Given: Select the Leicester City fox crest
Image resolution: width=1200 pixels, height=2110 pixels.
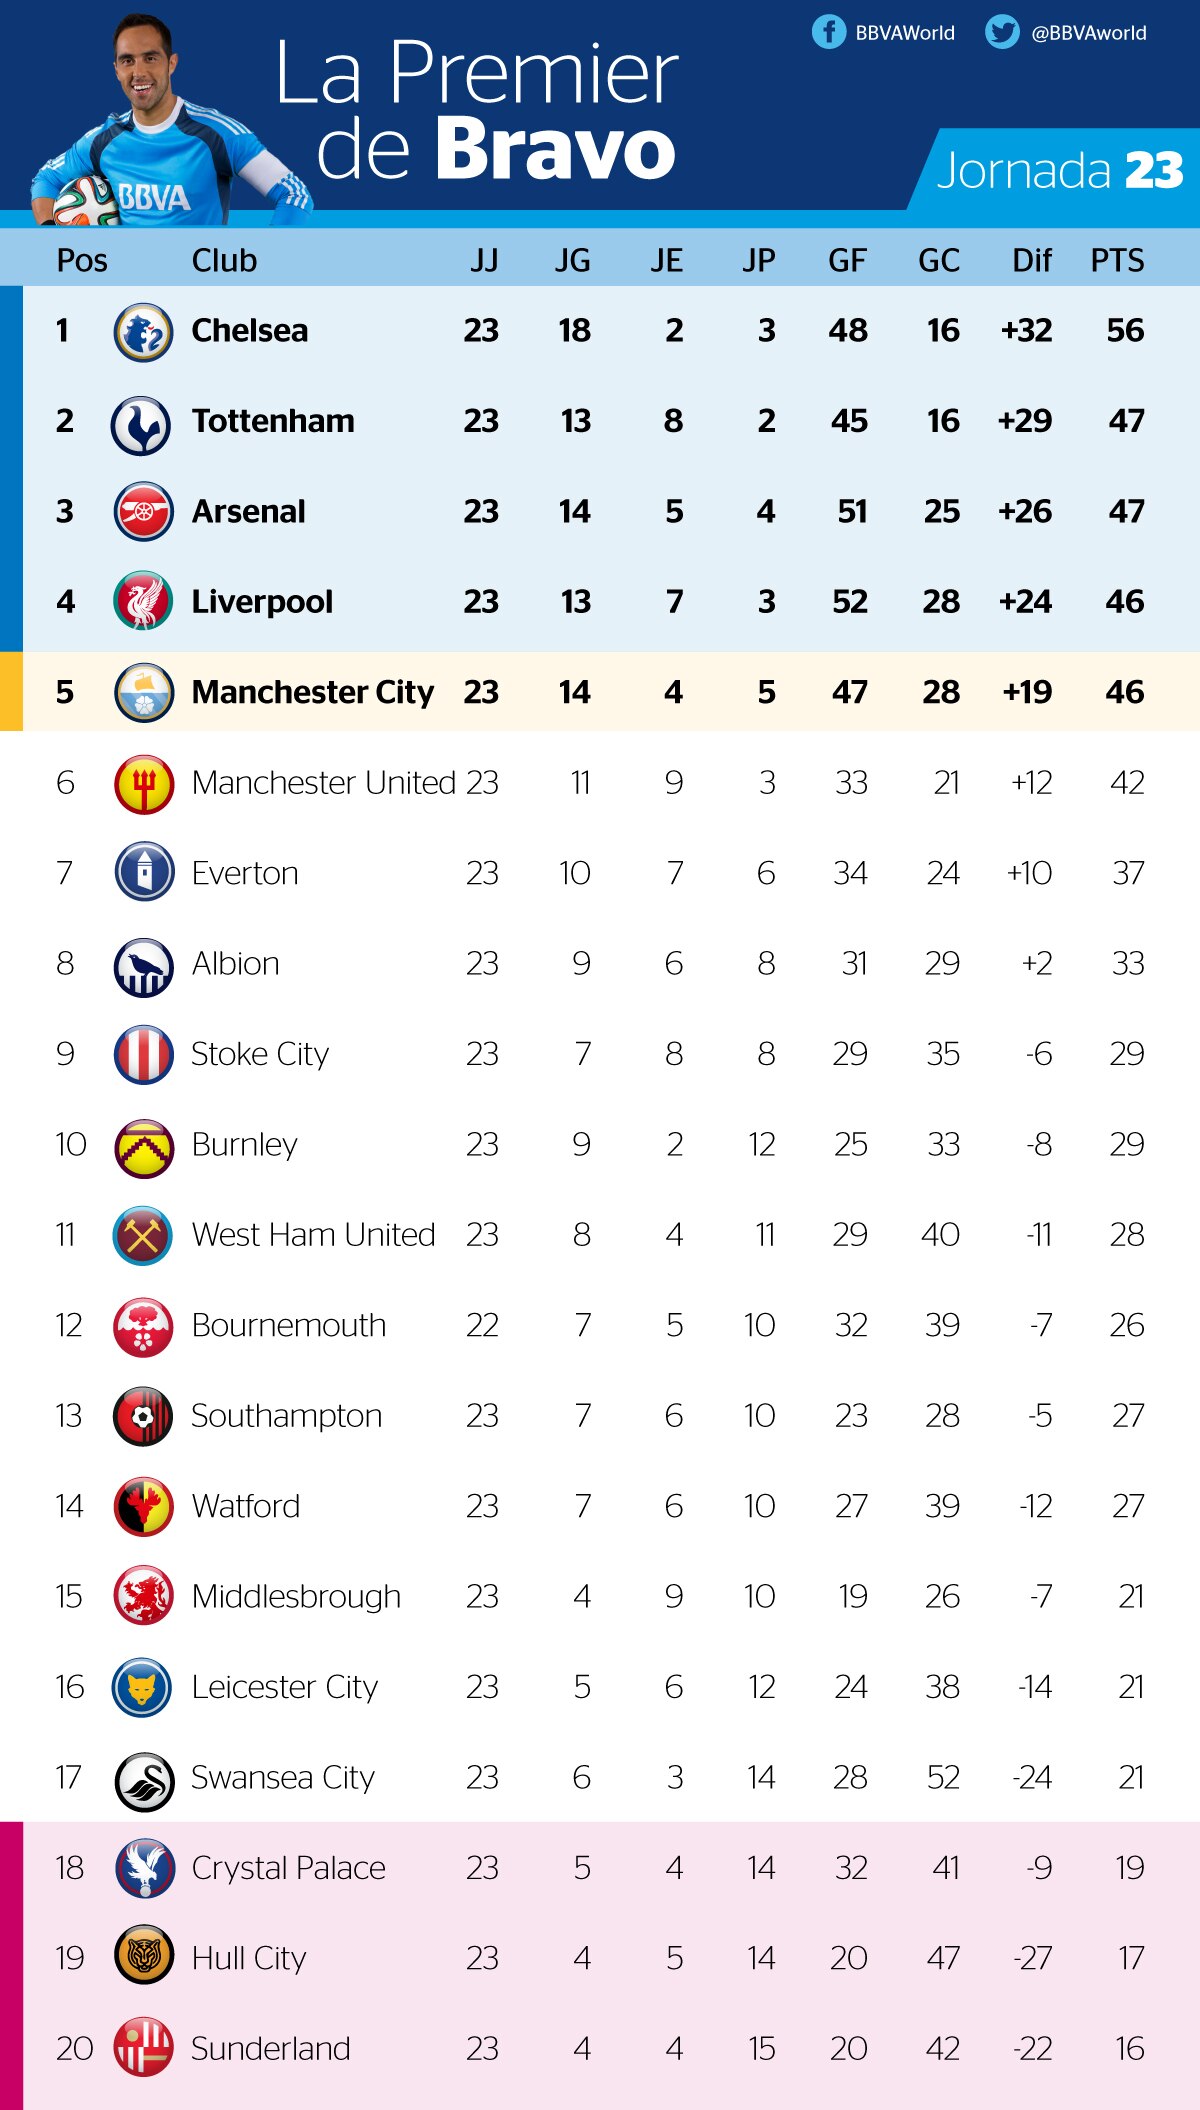Looking at the screenshot, I should coord(143,1688).
